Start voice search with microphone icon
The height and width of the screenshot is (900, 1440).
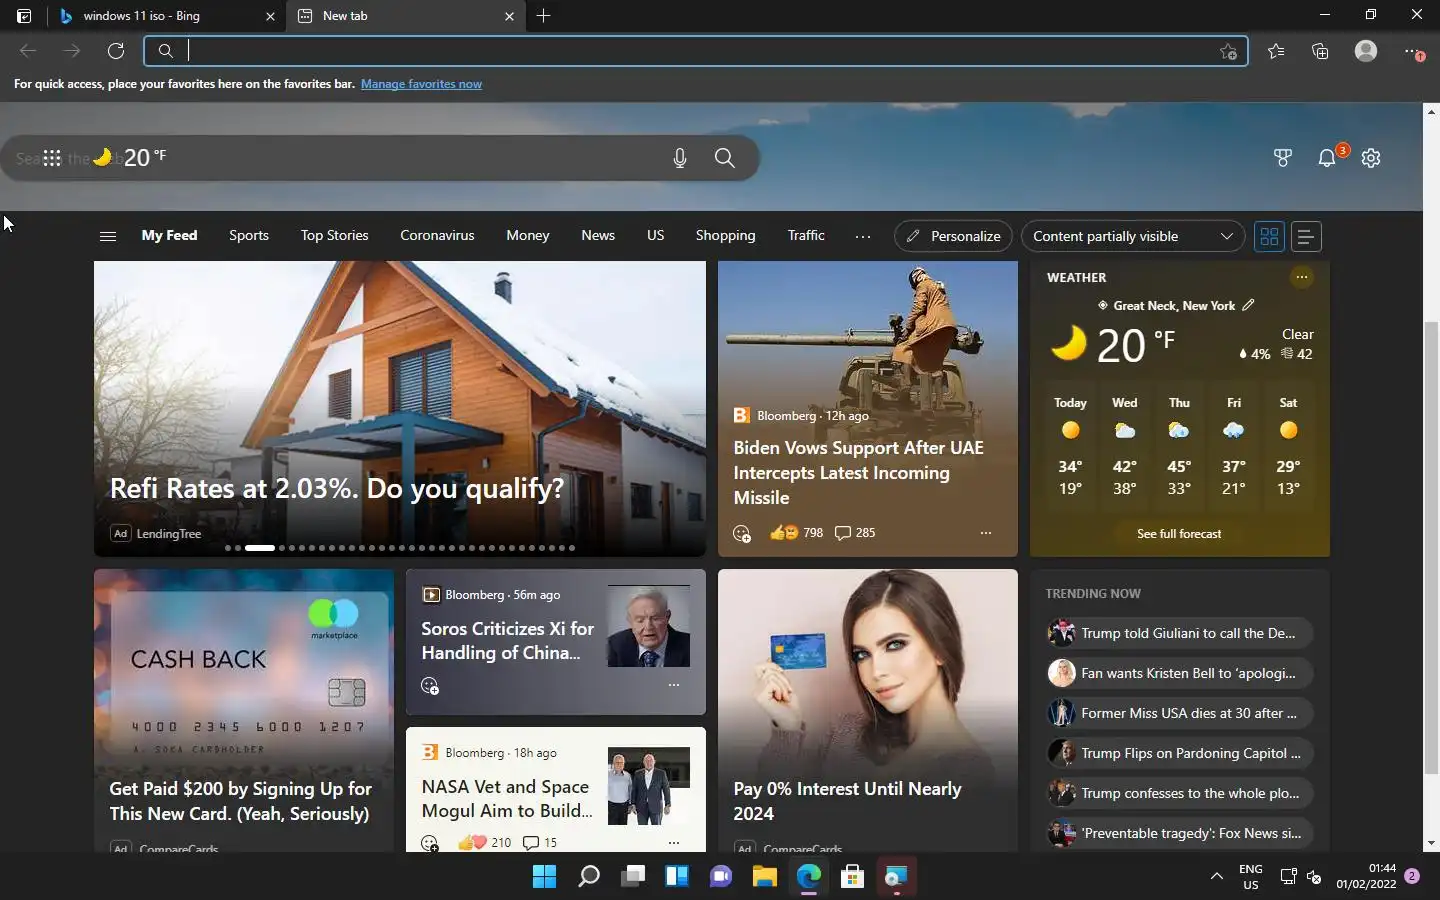[x=680, y=158]
